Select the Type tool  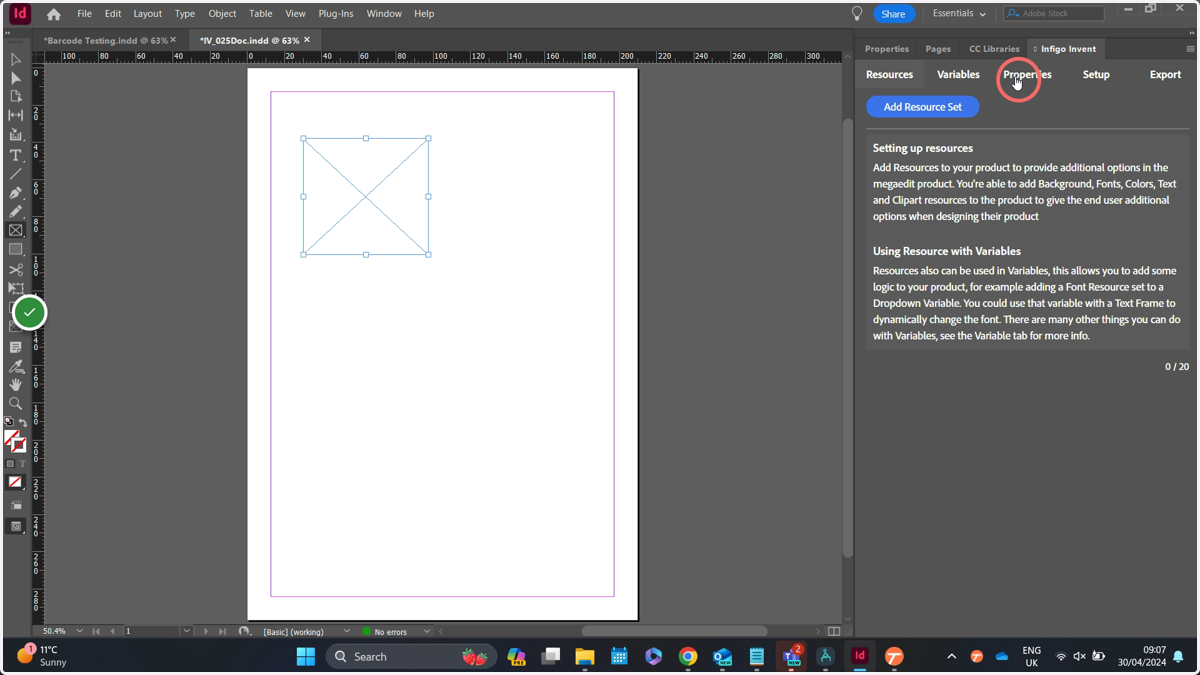(15, 155)
